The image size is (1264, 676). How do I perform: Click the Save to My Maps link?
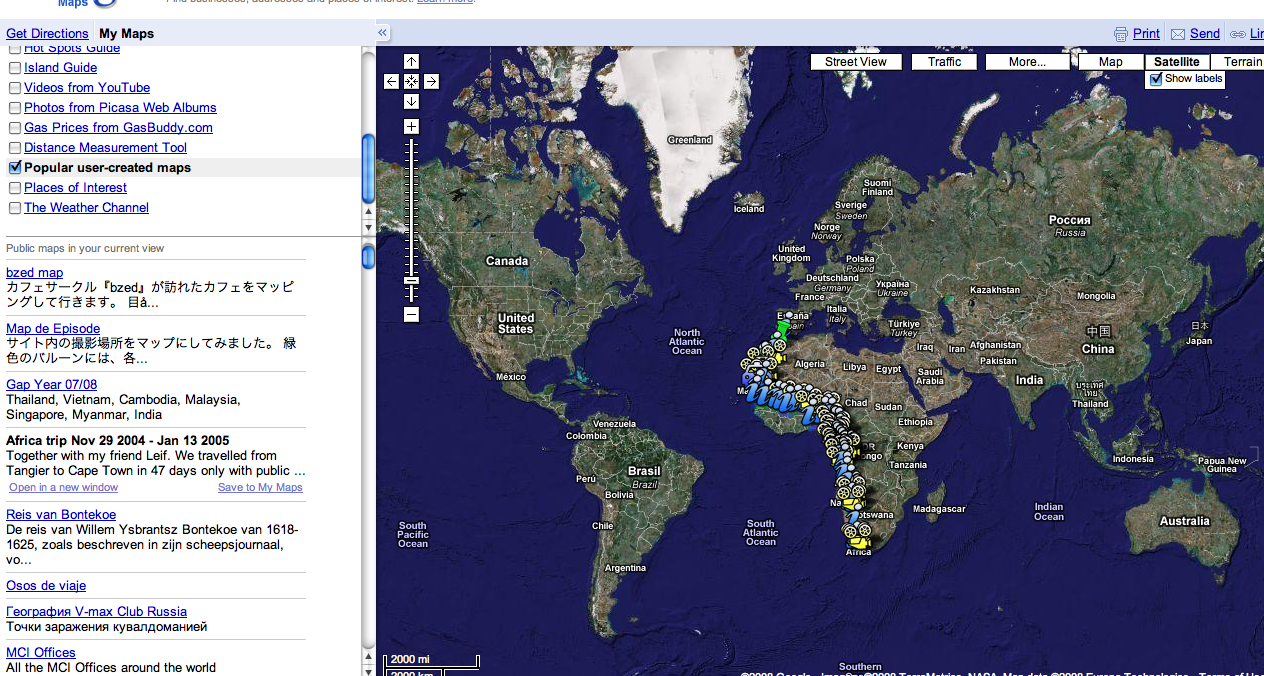click(260, 488)
